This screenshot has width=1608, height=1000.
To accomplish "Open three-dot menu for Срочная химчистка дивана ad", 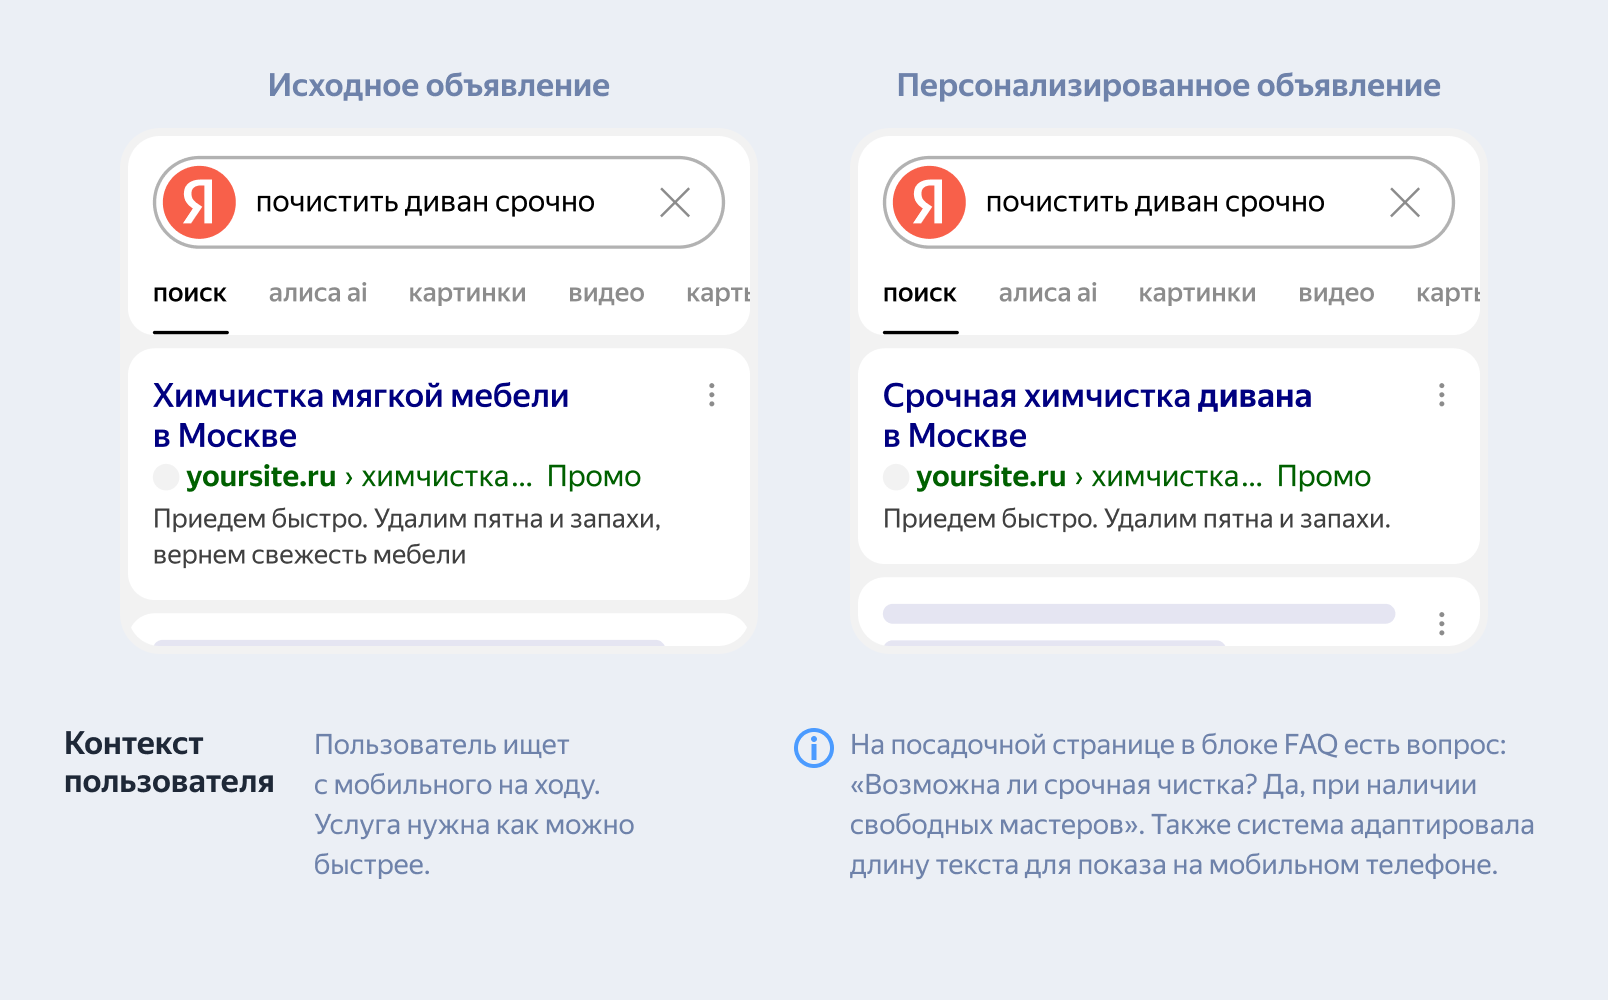I will point(1442,395).
